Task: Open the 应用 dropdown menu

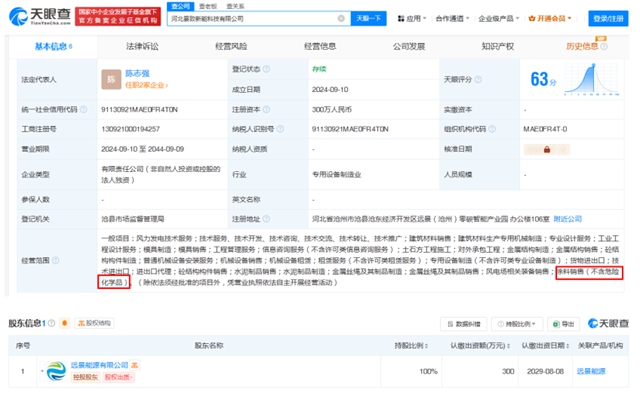Action: (412, 18)
